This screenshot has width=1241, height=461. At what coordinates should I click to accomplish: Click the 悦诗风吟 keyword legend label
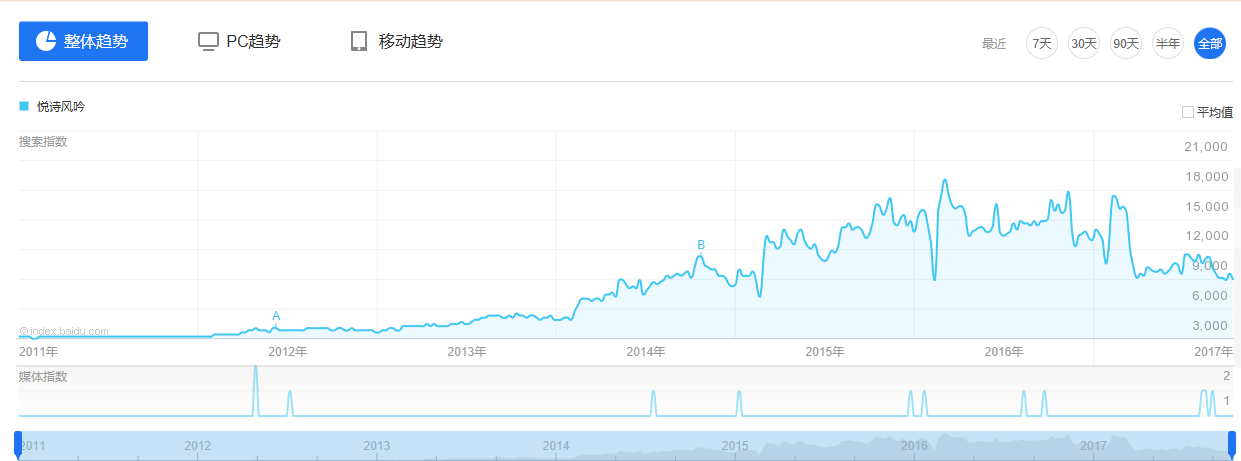[x=62, y=106]
